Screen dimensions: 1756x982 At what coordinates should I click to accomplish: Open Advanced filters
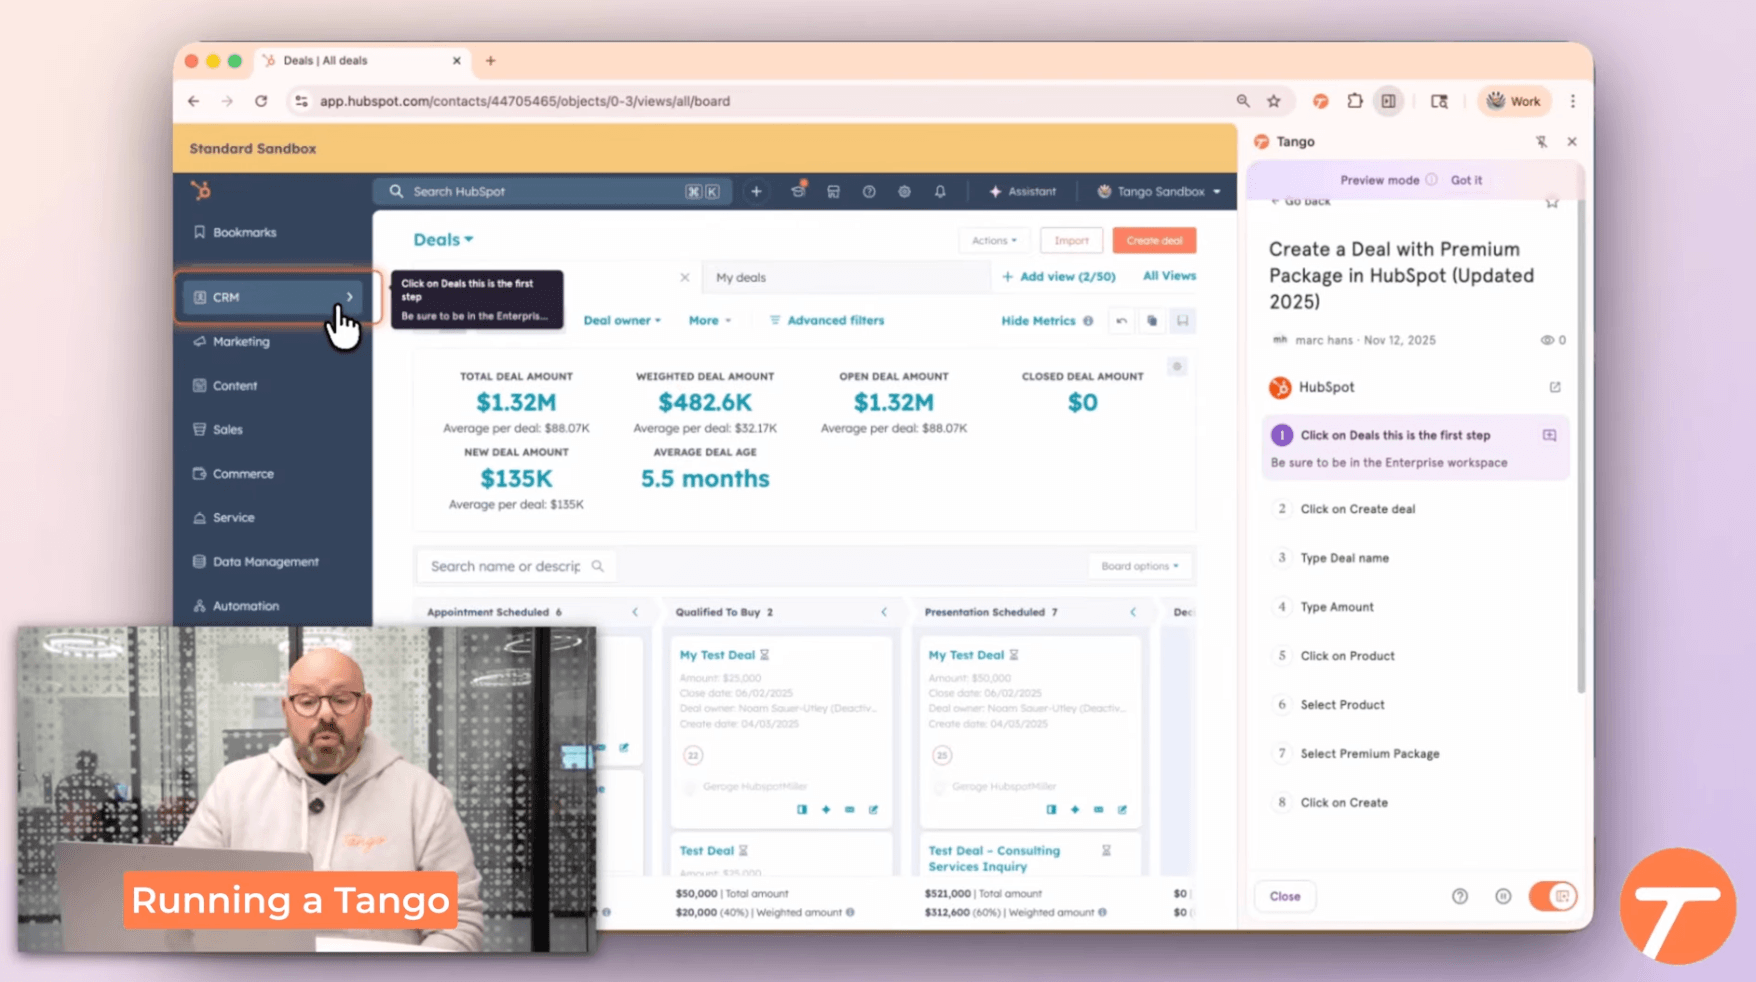tap(827, 321)
